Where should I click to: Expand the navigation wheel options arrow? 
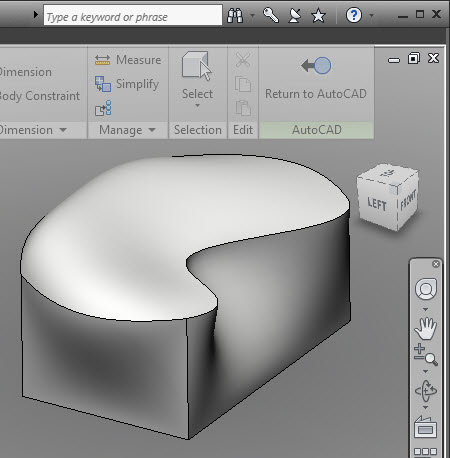(426, 309)
